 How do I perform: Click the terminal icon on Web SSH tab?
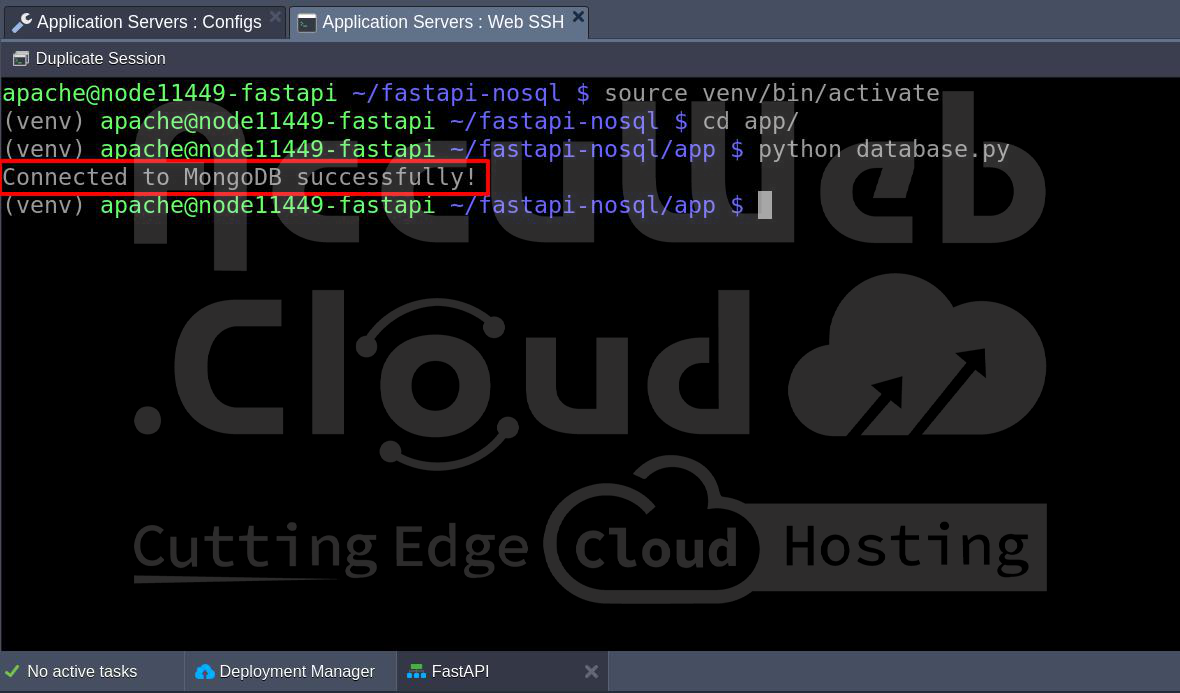[307, 22]
